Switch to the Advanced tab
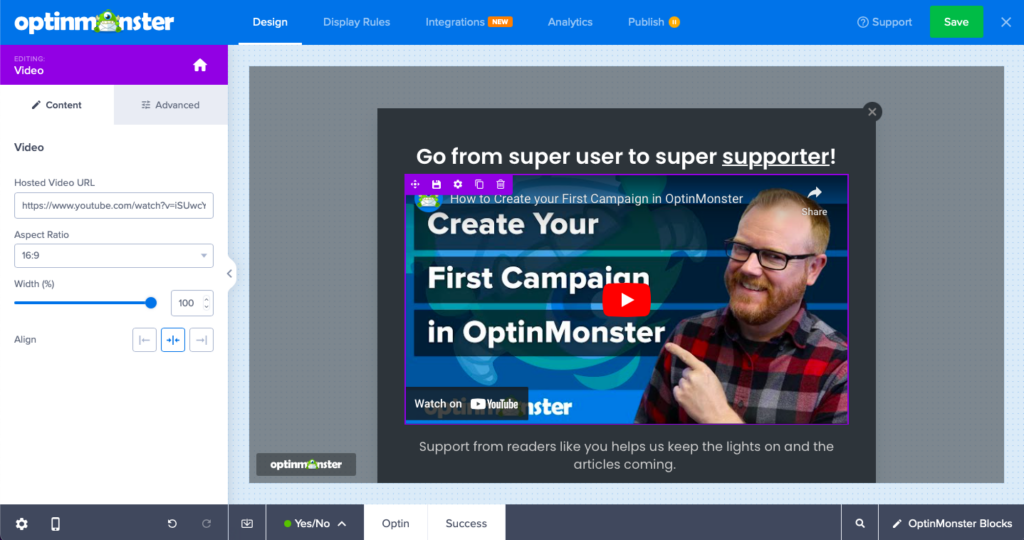1024x540 pixels. (170, 105)
